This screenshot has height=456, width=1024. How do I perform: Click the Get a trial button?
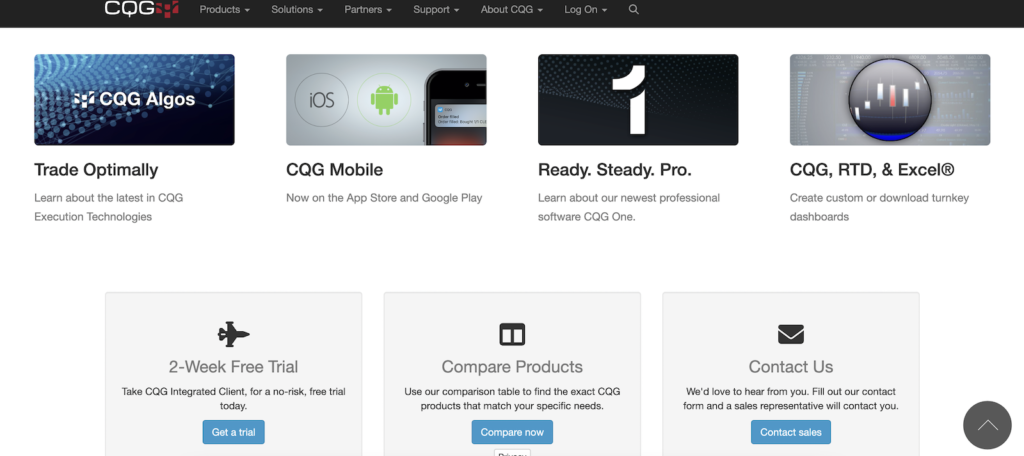(233, 432)
